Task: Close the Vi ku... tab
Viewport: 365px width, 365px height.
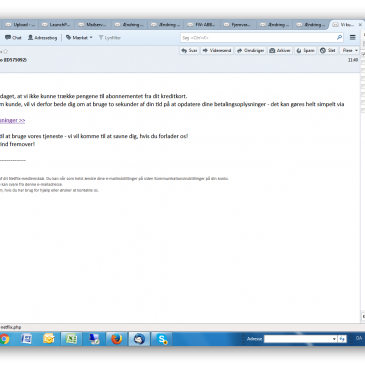Action: [360, 25]
